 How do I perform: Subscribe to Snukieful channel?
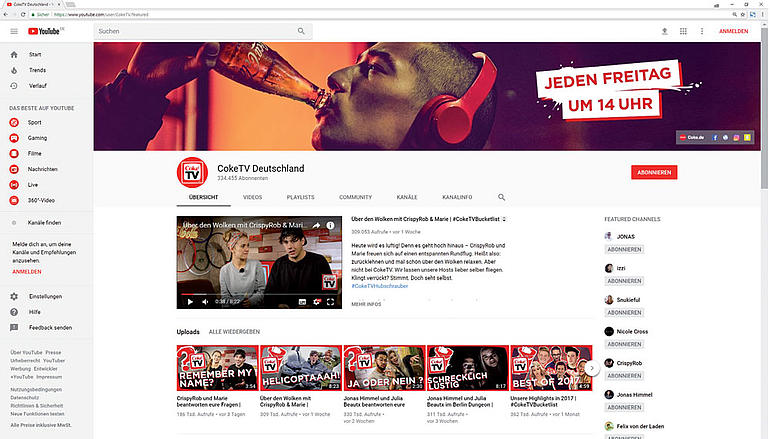624,312
